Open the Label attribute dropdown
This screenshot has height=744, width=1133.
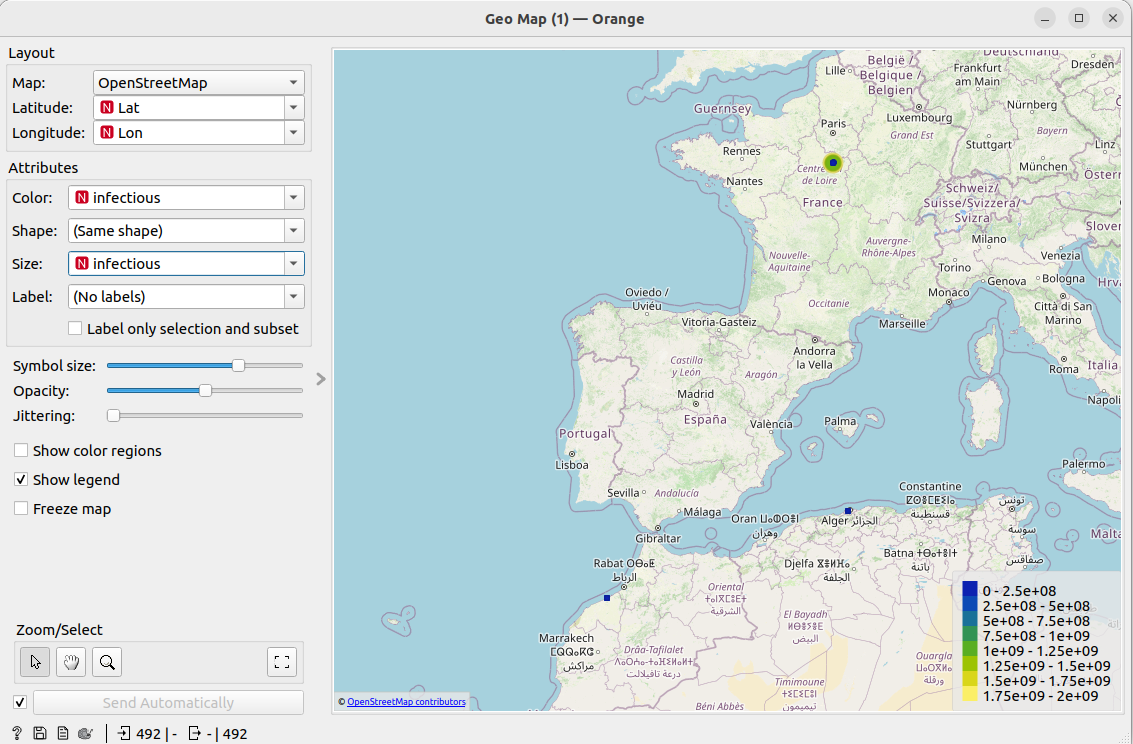coord(186,297)
